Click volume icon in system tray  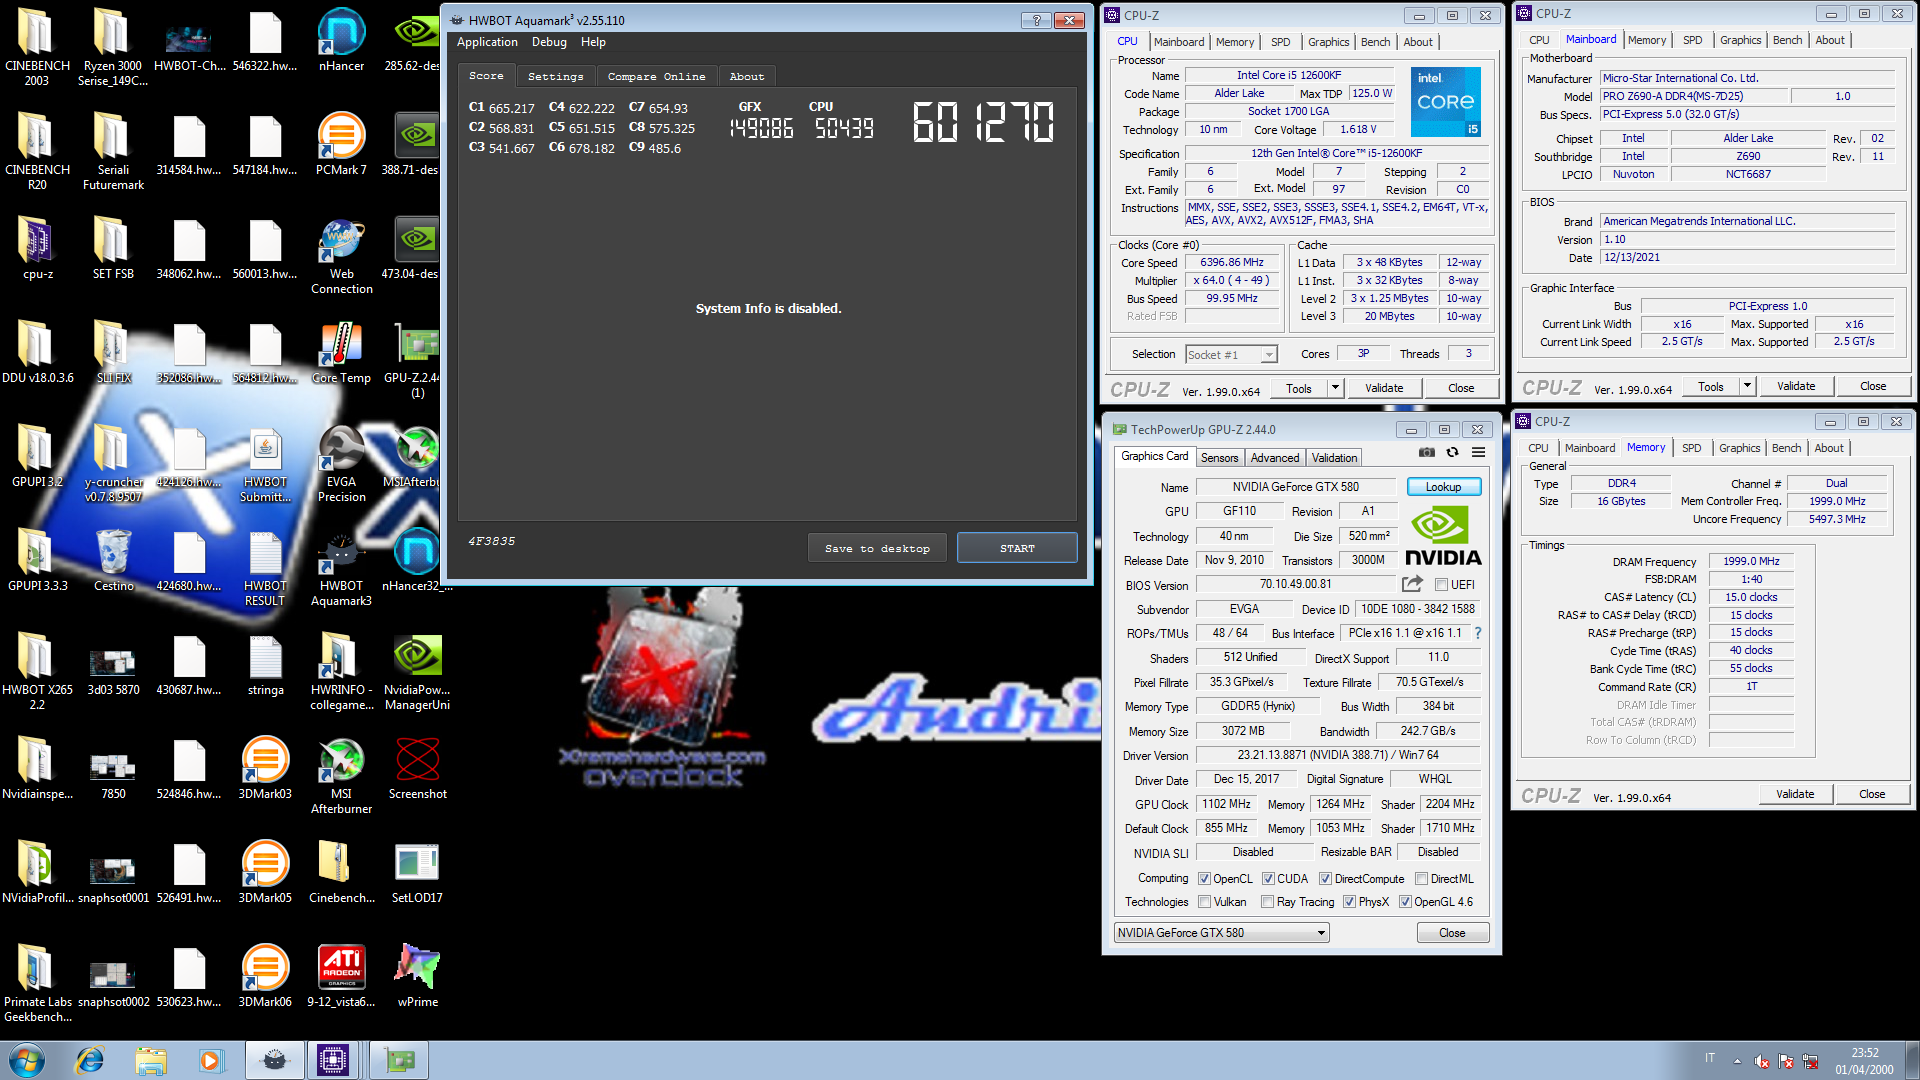[x=1762, y=1061]
